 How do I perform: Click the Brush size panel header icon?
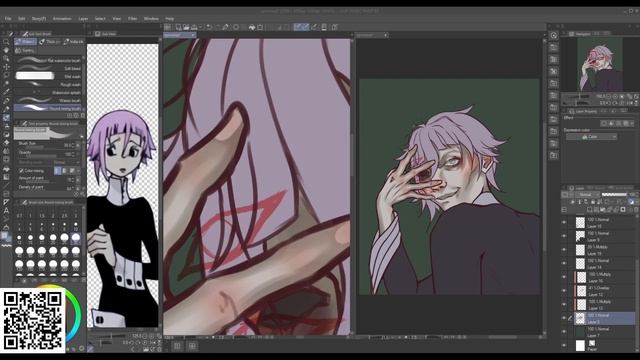click(24, 202)
